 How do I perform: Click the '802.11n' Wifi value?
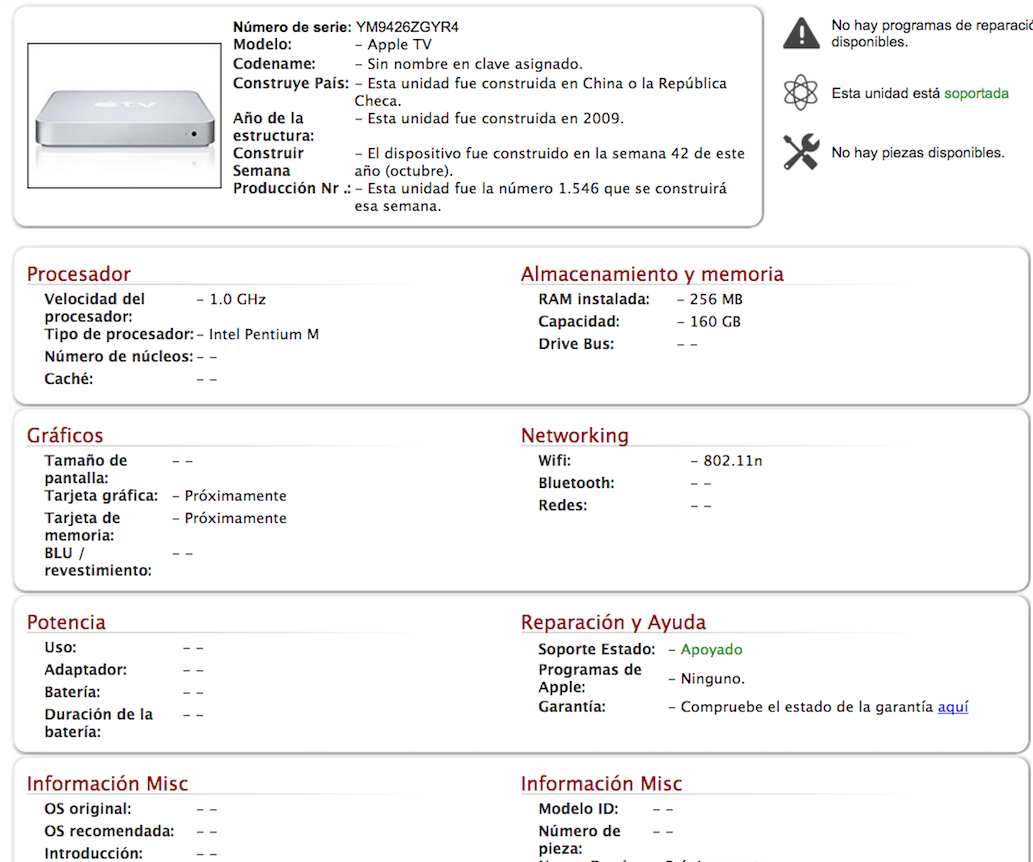733,461
